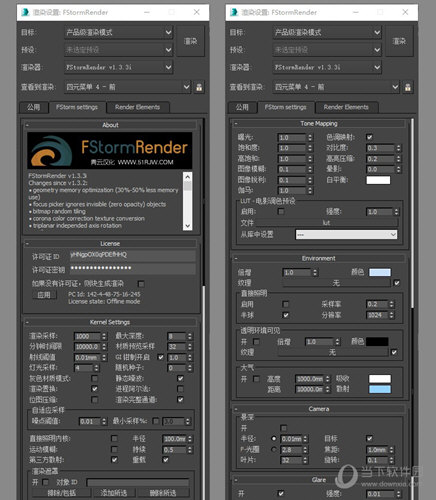Open the 白平衡 white balance color swatch
The image size is (436, 500).
click(x=378, y=180)
